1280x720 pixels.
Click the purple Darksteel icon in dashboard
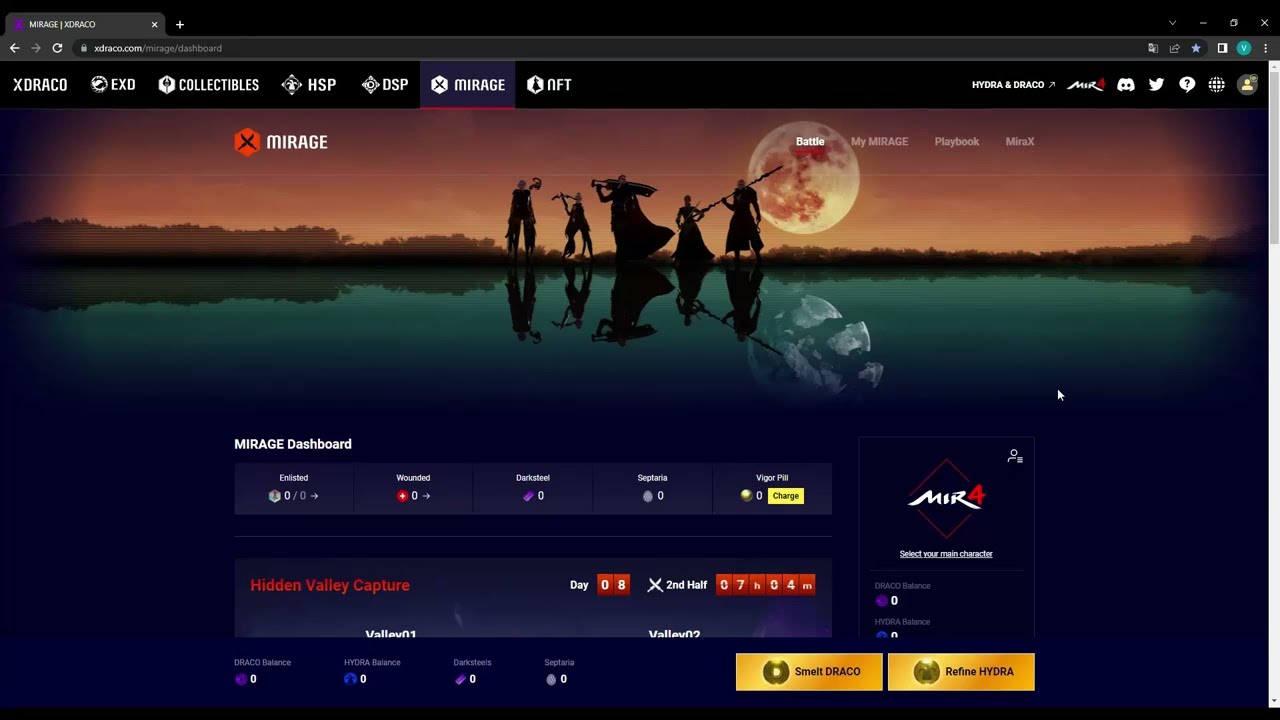coord(529,496)
